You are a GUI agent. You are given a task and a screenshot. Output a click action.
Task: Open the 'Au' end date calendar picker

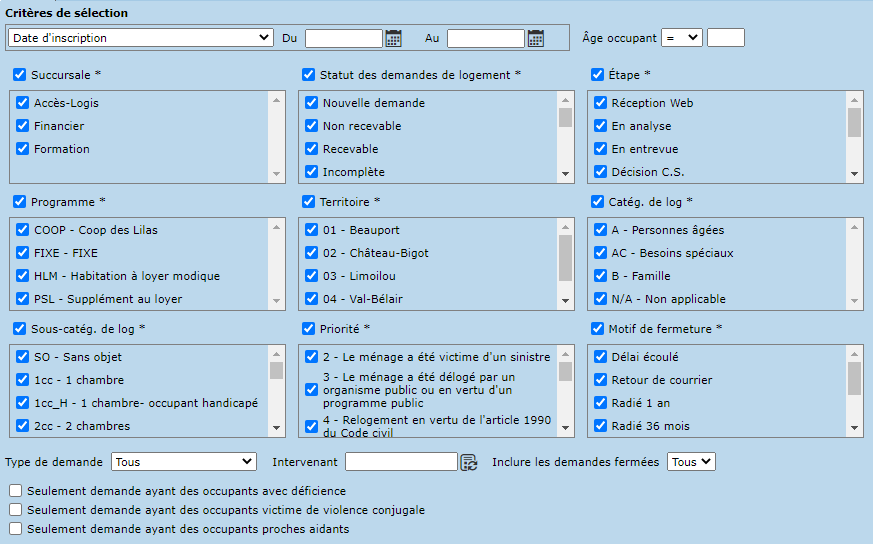536,38
